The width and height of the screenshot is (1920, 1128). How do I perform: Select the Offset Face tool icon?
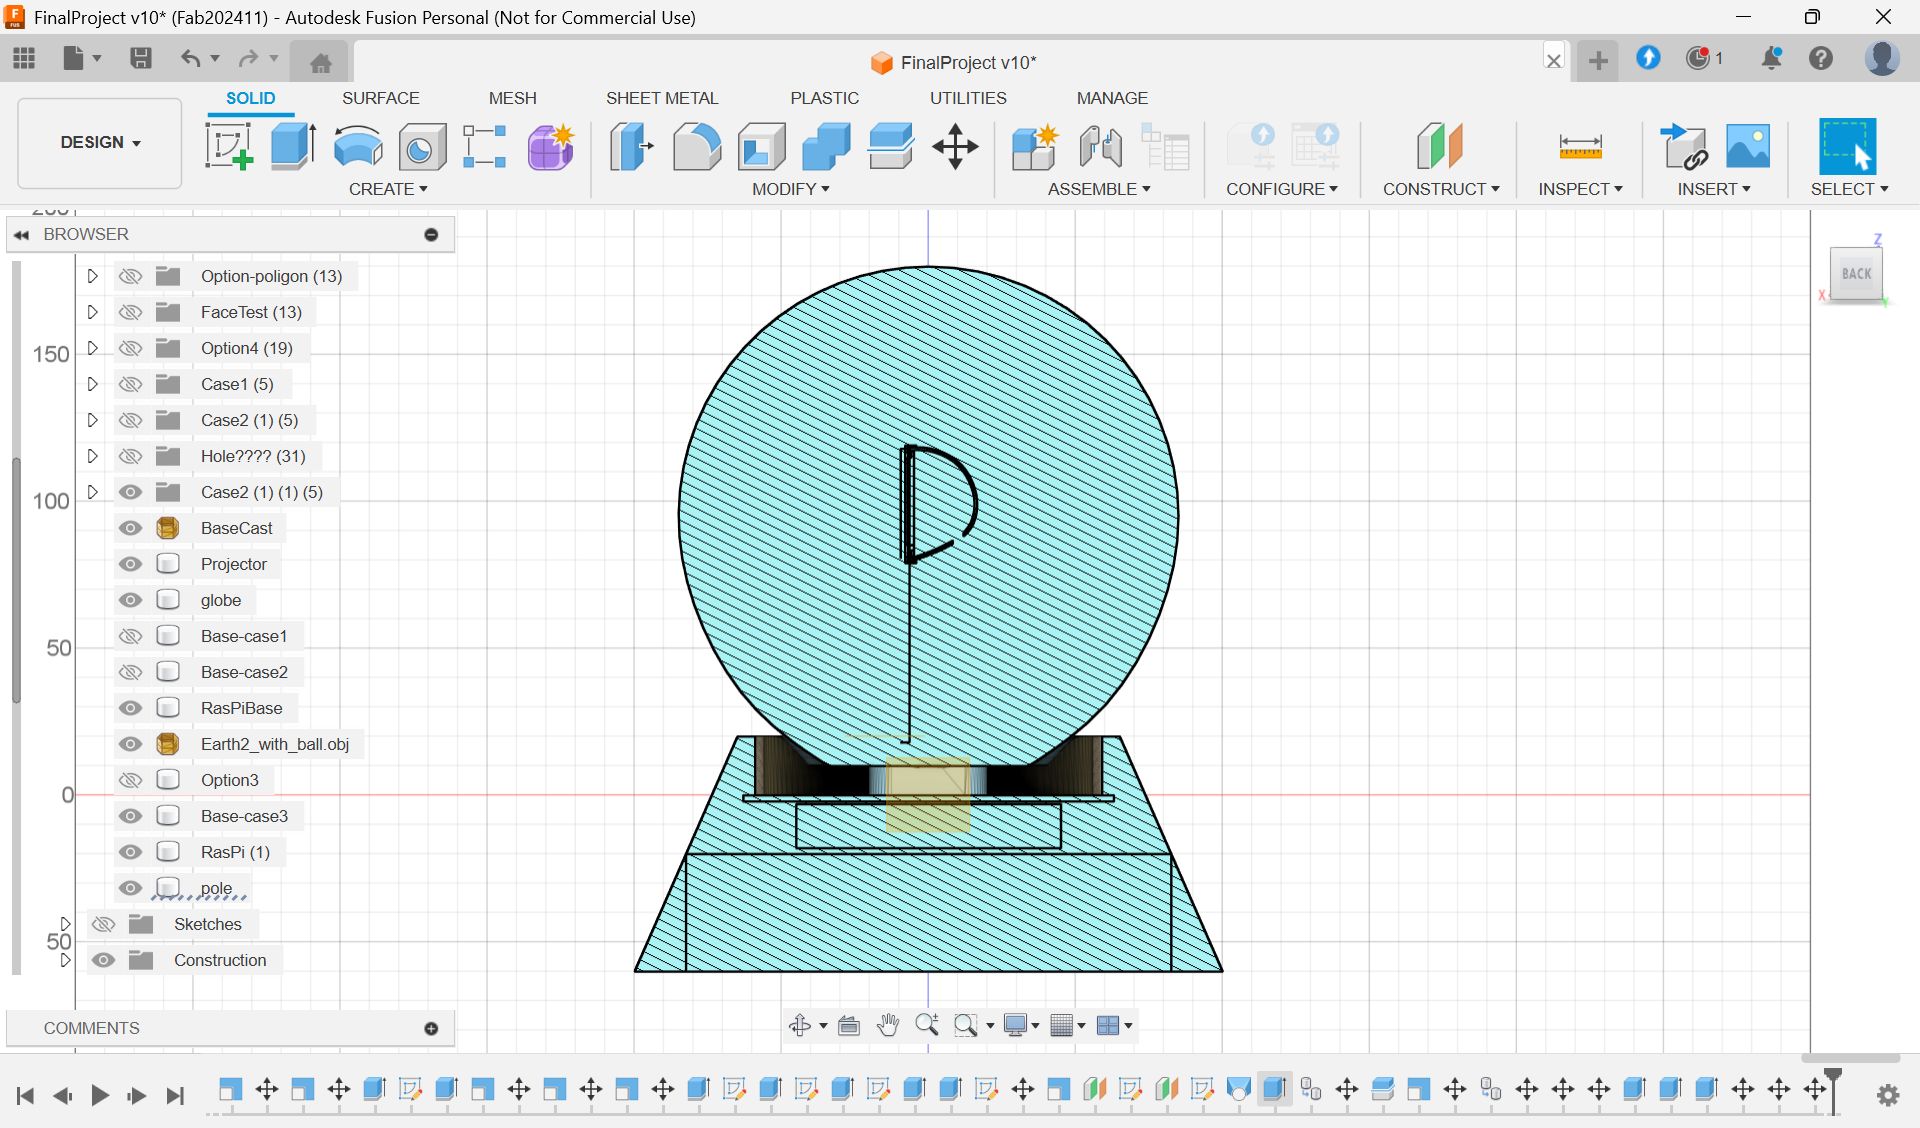(890, 146)
